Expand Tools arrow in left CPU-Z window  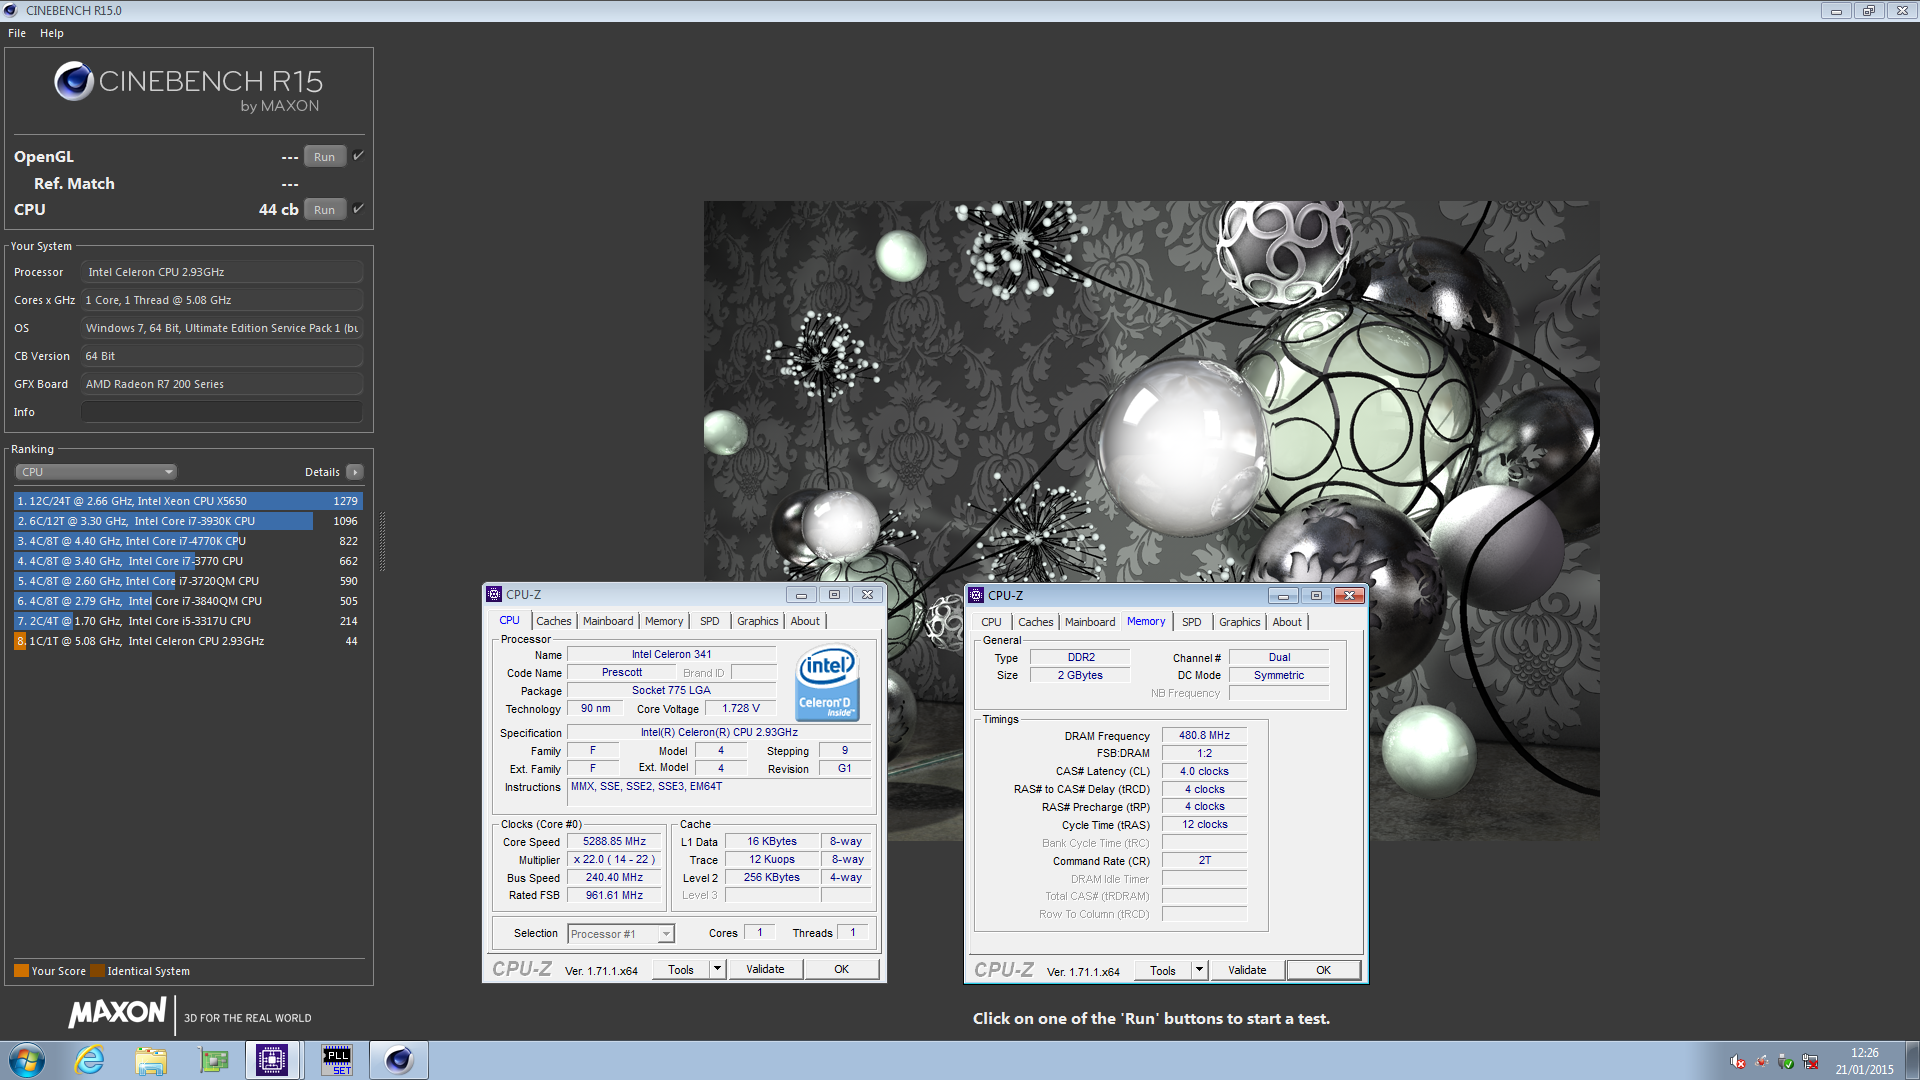point(717,970)
